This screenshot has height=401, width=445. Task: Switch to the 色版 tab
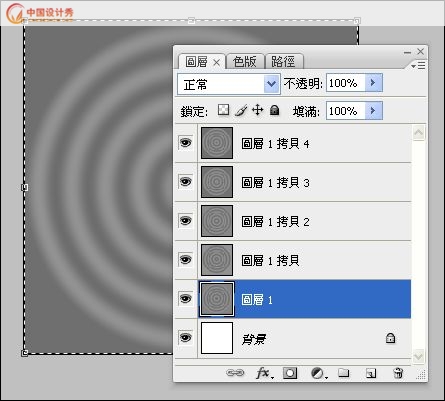(245, 62)
